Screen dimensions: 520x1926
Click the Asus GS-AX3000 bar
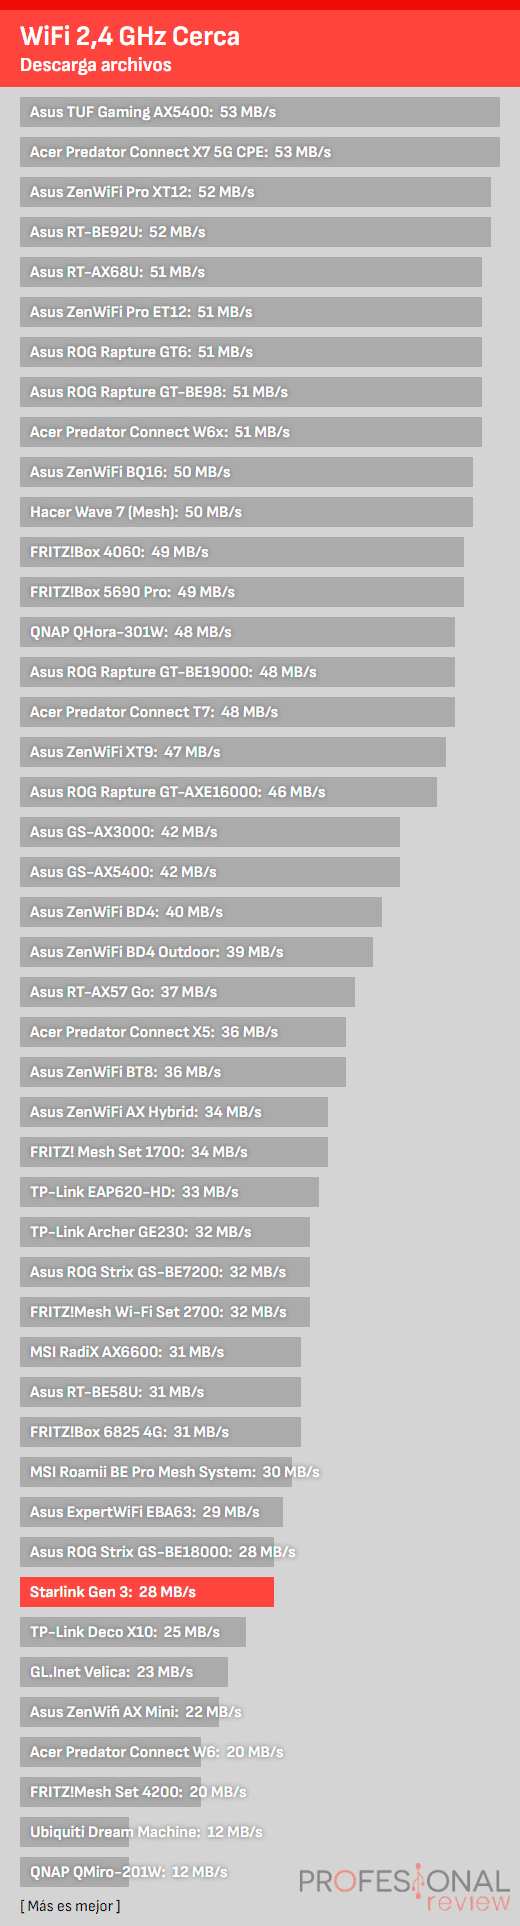click(x=210, y=832)
